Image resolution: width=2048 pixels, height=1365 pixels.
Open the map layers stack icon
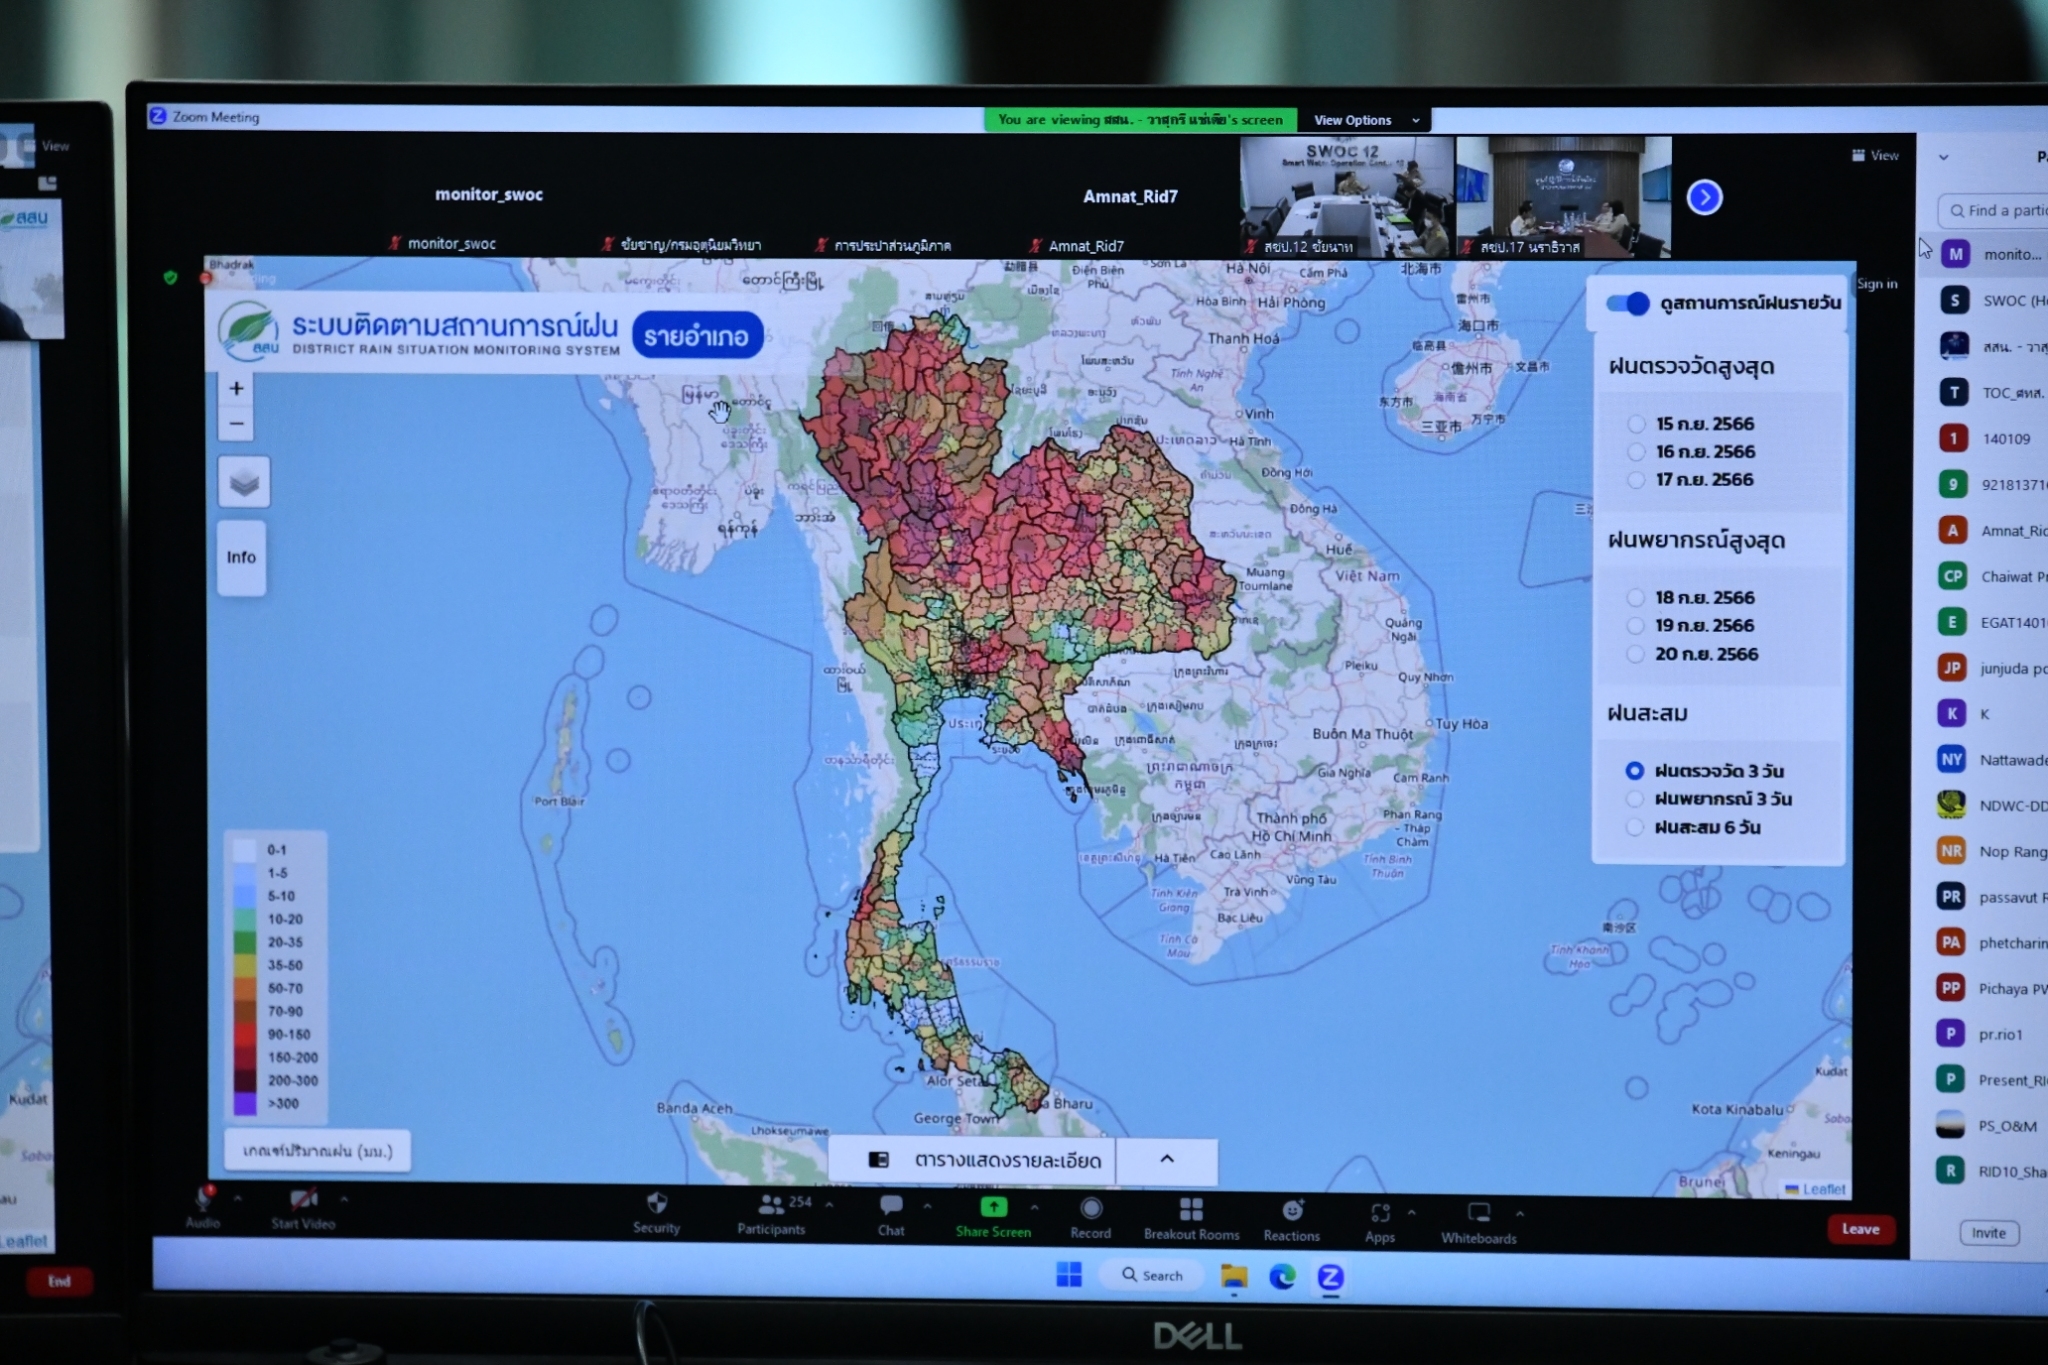(x=244, y=483)
